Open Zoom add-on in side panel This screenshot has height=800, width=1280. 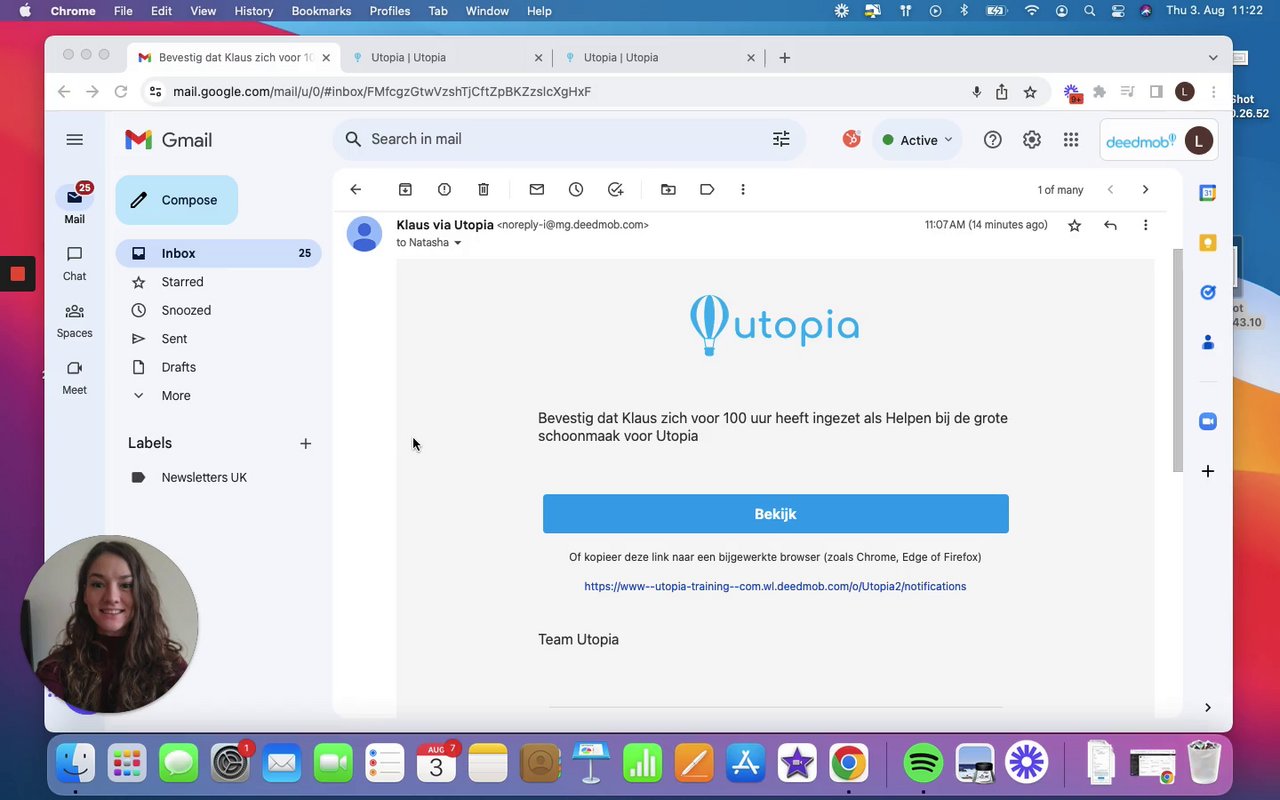coord(1208,422)
